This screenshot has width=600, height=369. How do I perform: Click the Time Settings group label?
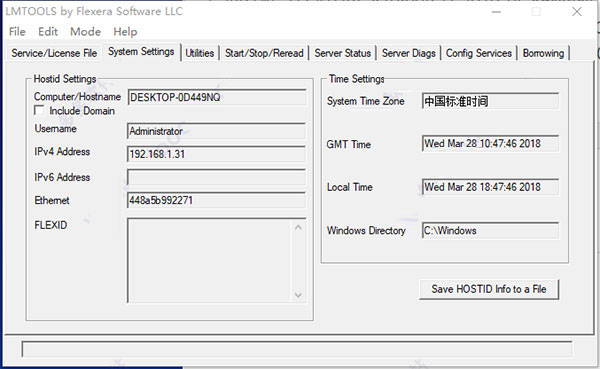(357, 79)
